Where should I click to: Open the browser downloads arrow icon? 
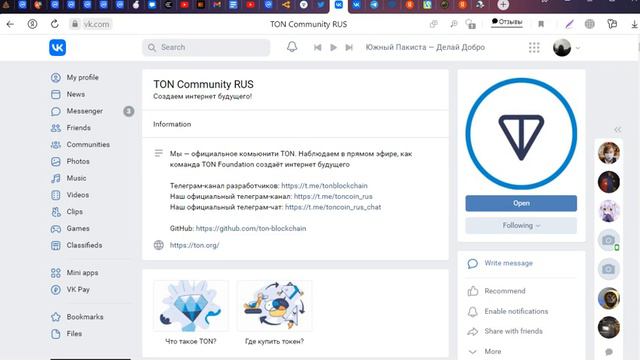click(x=634, y=24)
